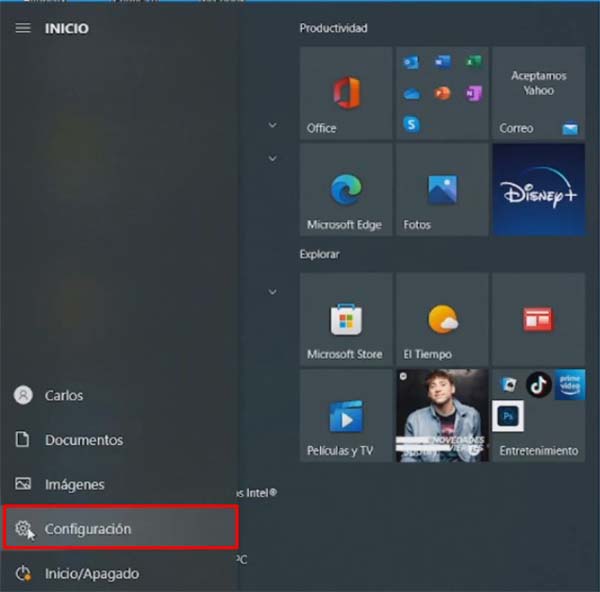
Task: Open the Microsoft Store tile
Action: [346, 319]
